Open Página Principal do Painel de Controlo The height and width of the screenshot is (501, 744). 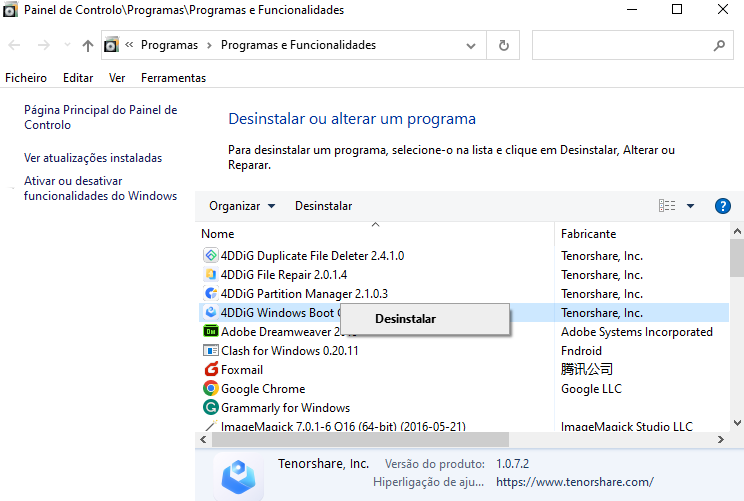[101, 117]
